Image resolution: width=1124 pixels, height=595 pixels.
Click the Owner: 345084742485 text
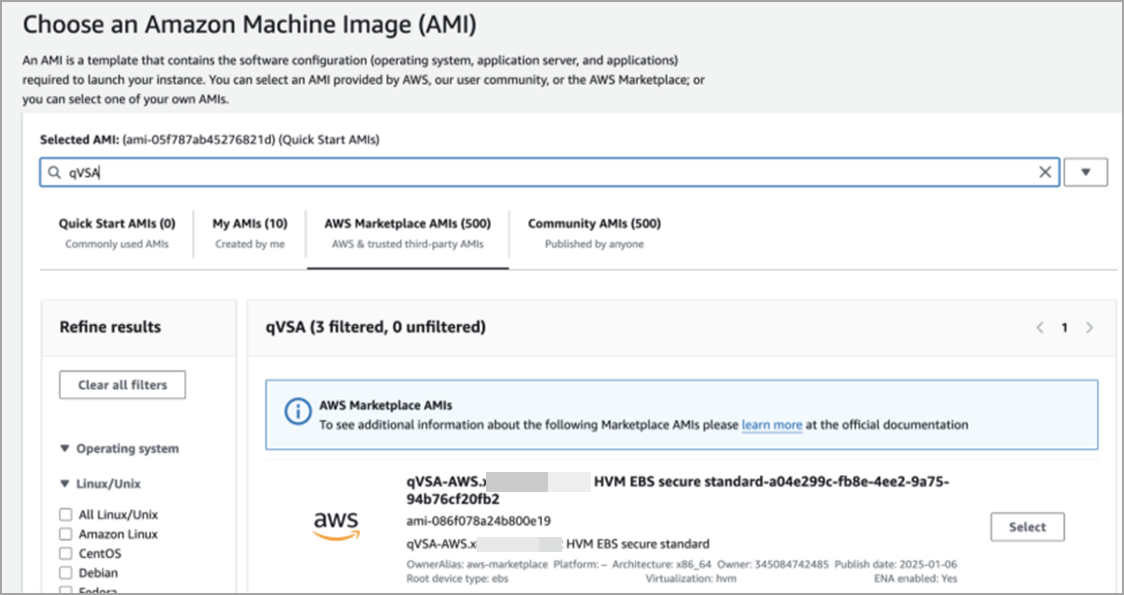pos(771,565)
